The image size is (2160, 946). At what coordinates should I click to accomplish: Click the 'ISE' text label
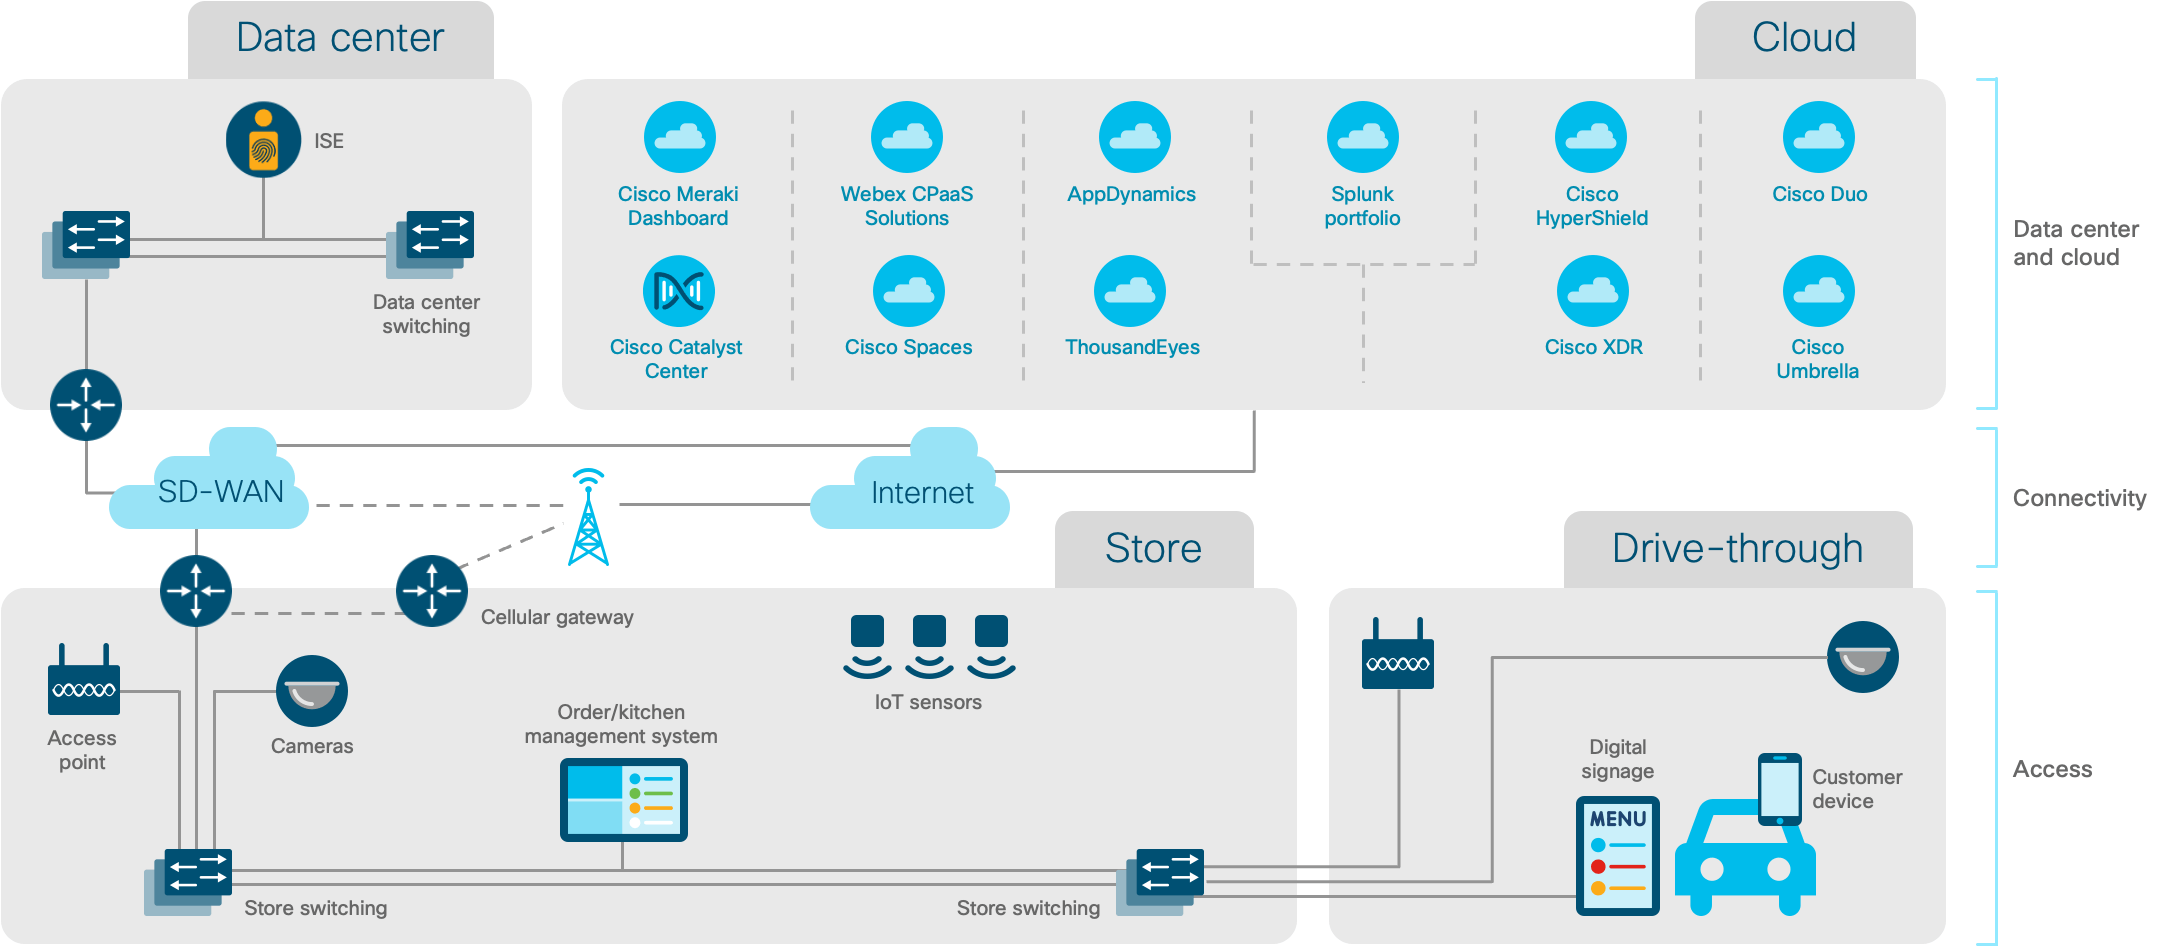pyautogui.click(x=329, y=141)
